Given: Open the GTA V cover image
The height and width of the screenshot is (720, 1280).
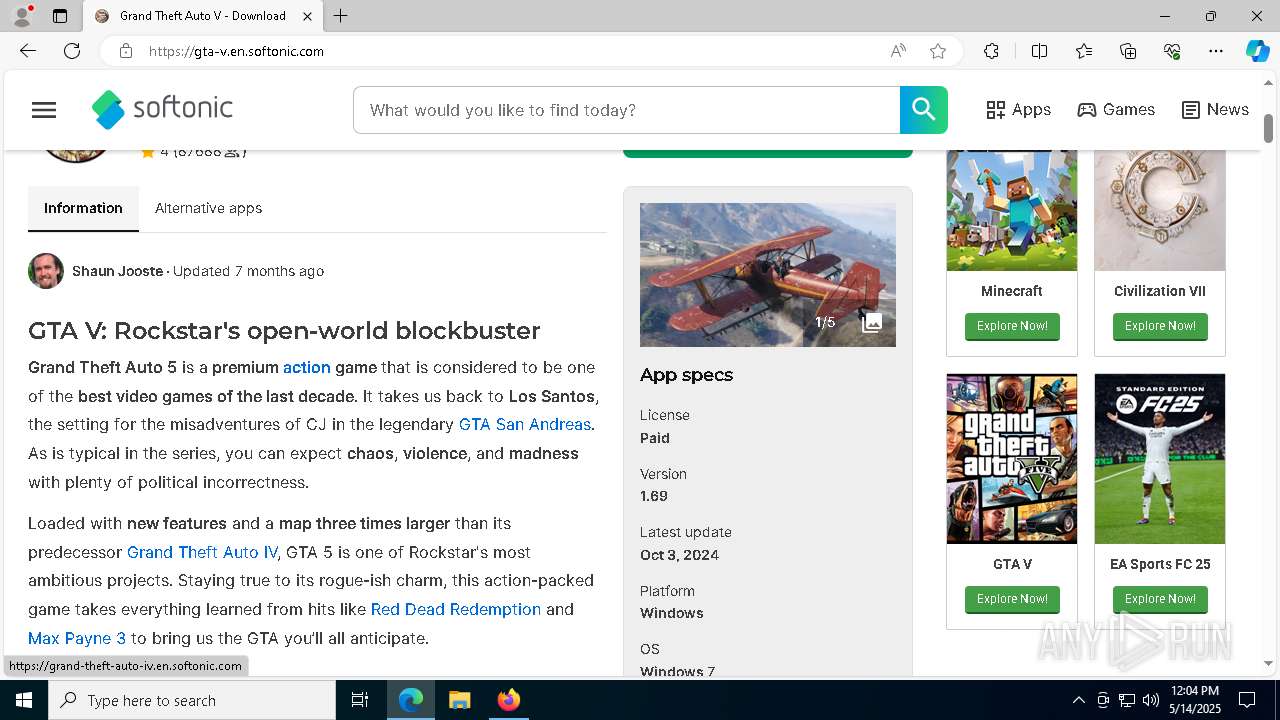Looking at the screenshot, I should pos(1012,459).
